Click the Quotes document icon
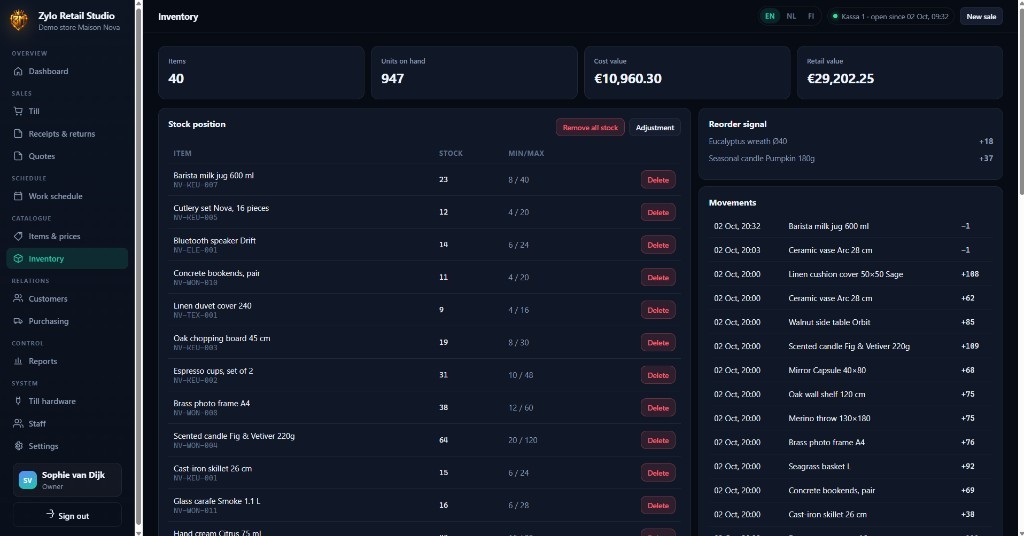 coord(18,156)
